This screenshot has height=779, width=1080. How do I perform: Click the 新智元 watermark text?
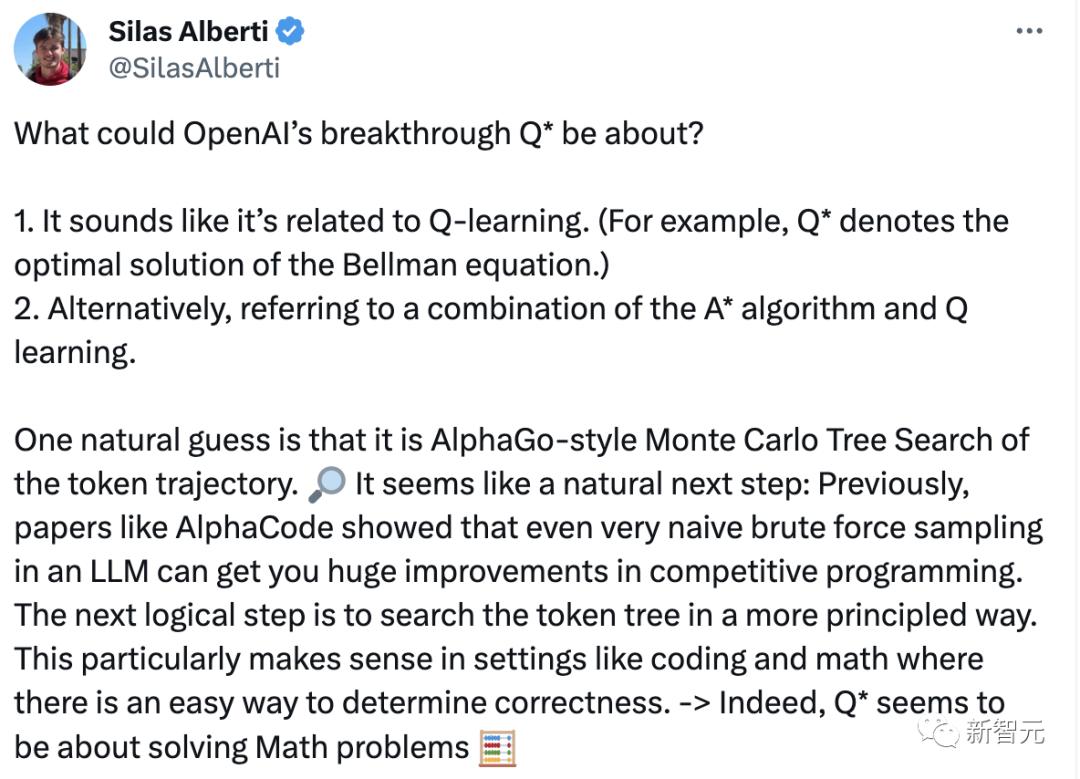(x=1005, y=732)
